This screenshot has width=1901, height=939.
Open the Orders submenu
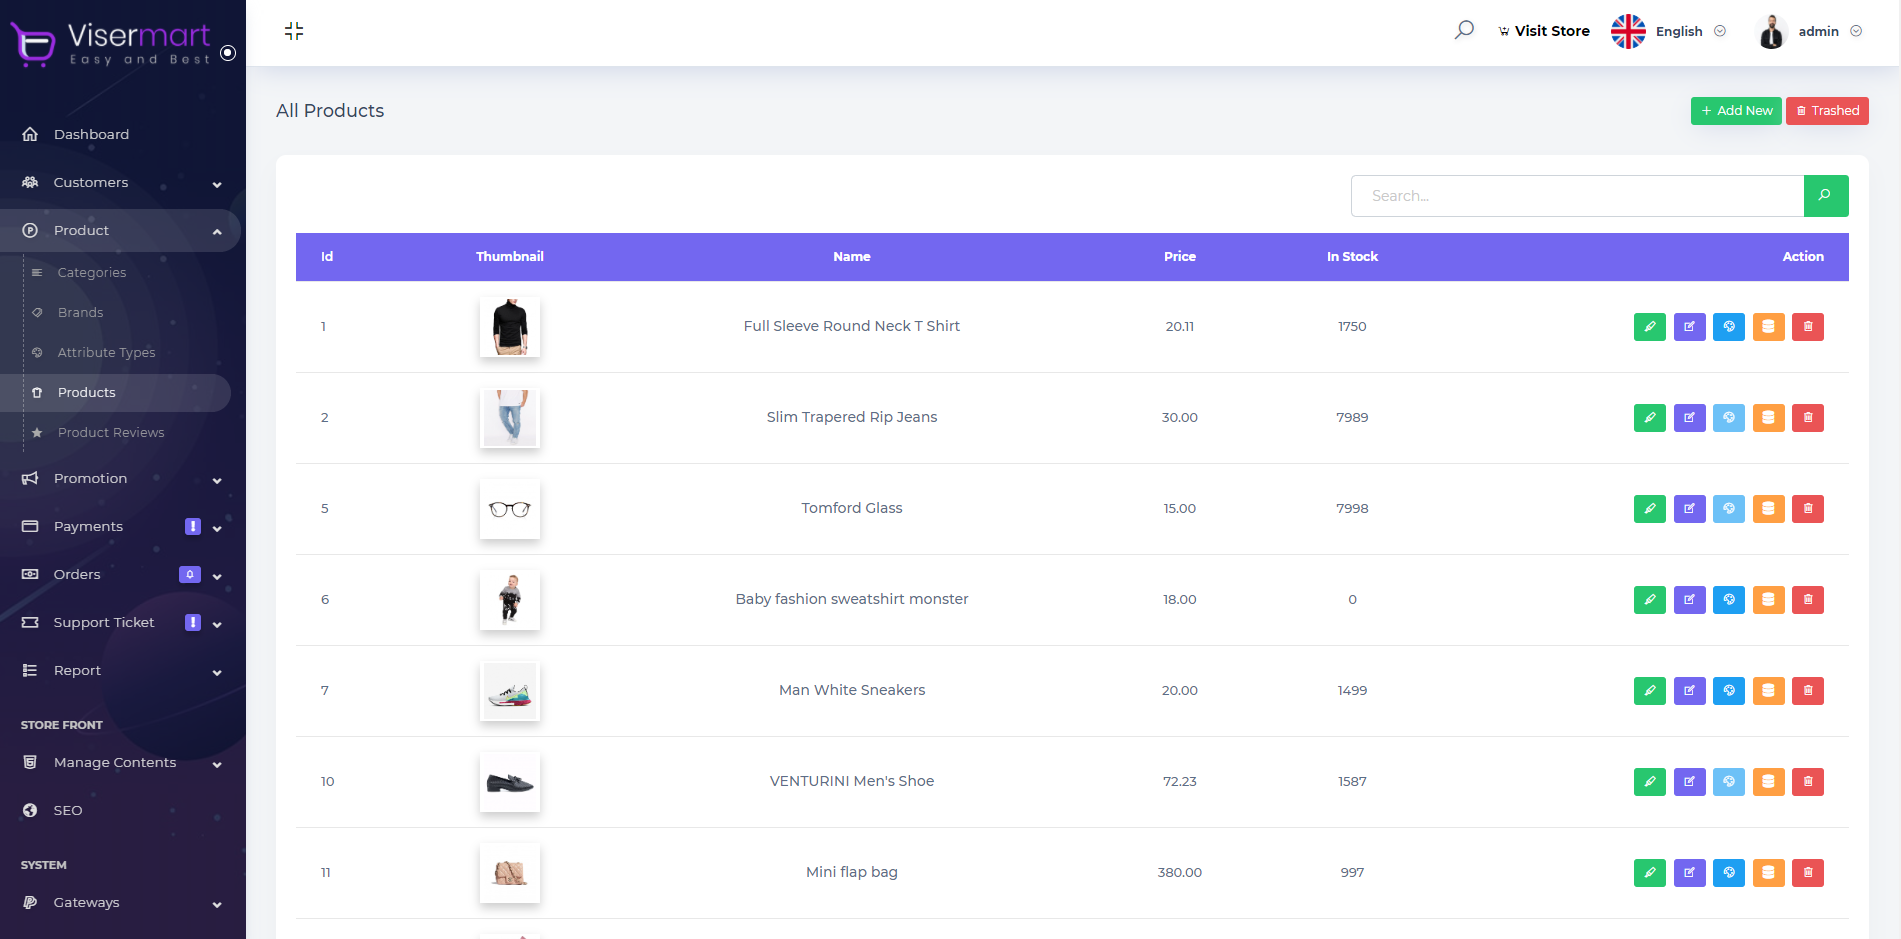pyautogui.click(x=120, y=575)
